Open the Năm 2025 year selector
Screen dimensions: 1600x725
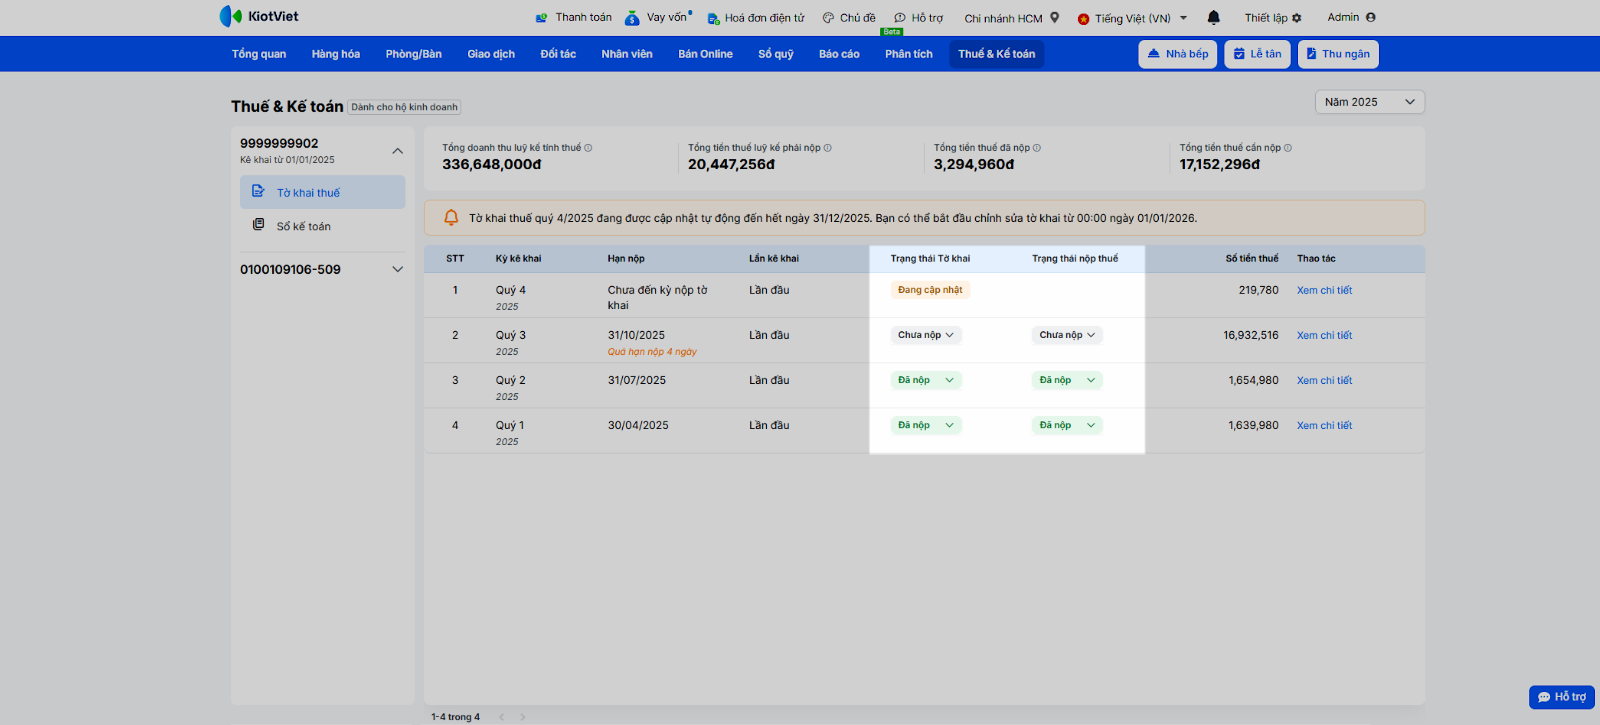pyautogui.click(x=1370, y=102)
